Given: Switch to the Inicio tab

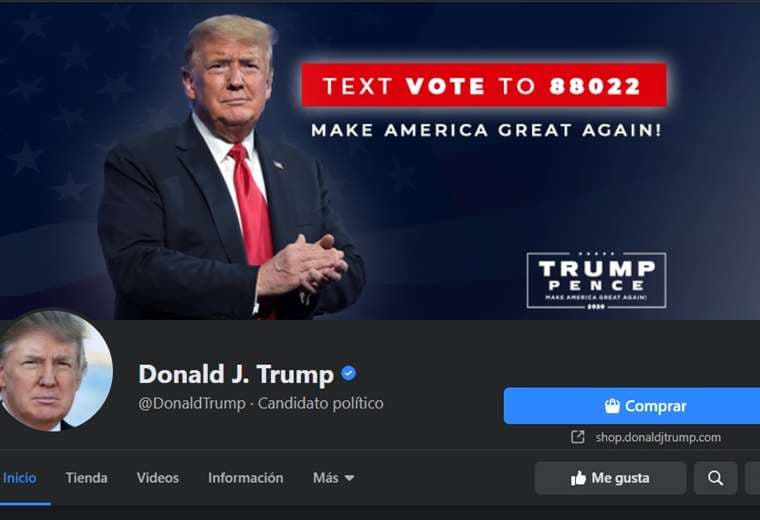Looking at the screenshot, I should point(20,478).
